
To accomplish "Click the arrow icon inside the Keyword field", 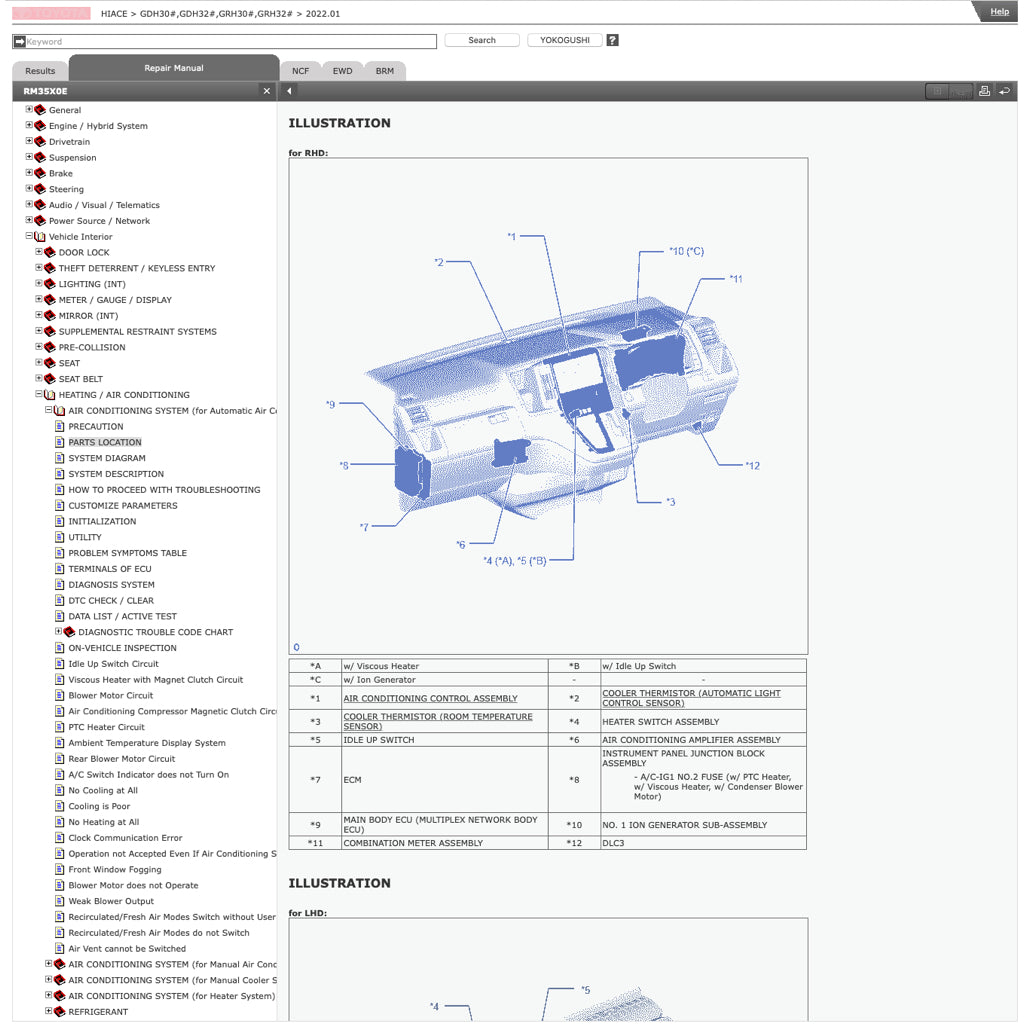I will tap(20, 41).
